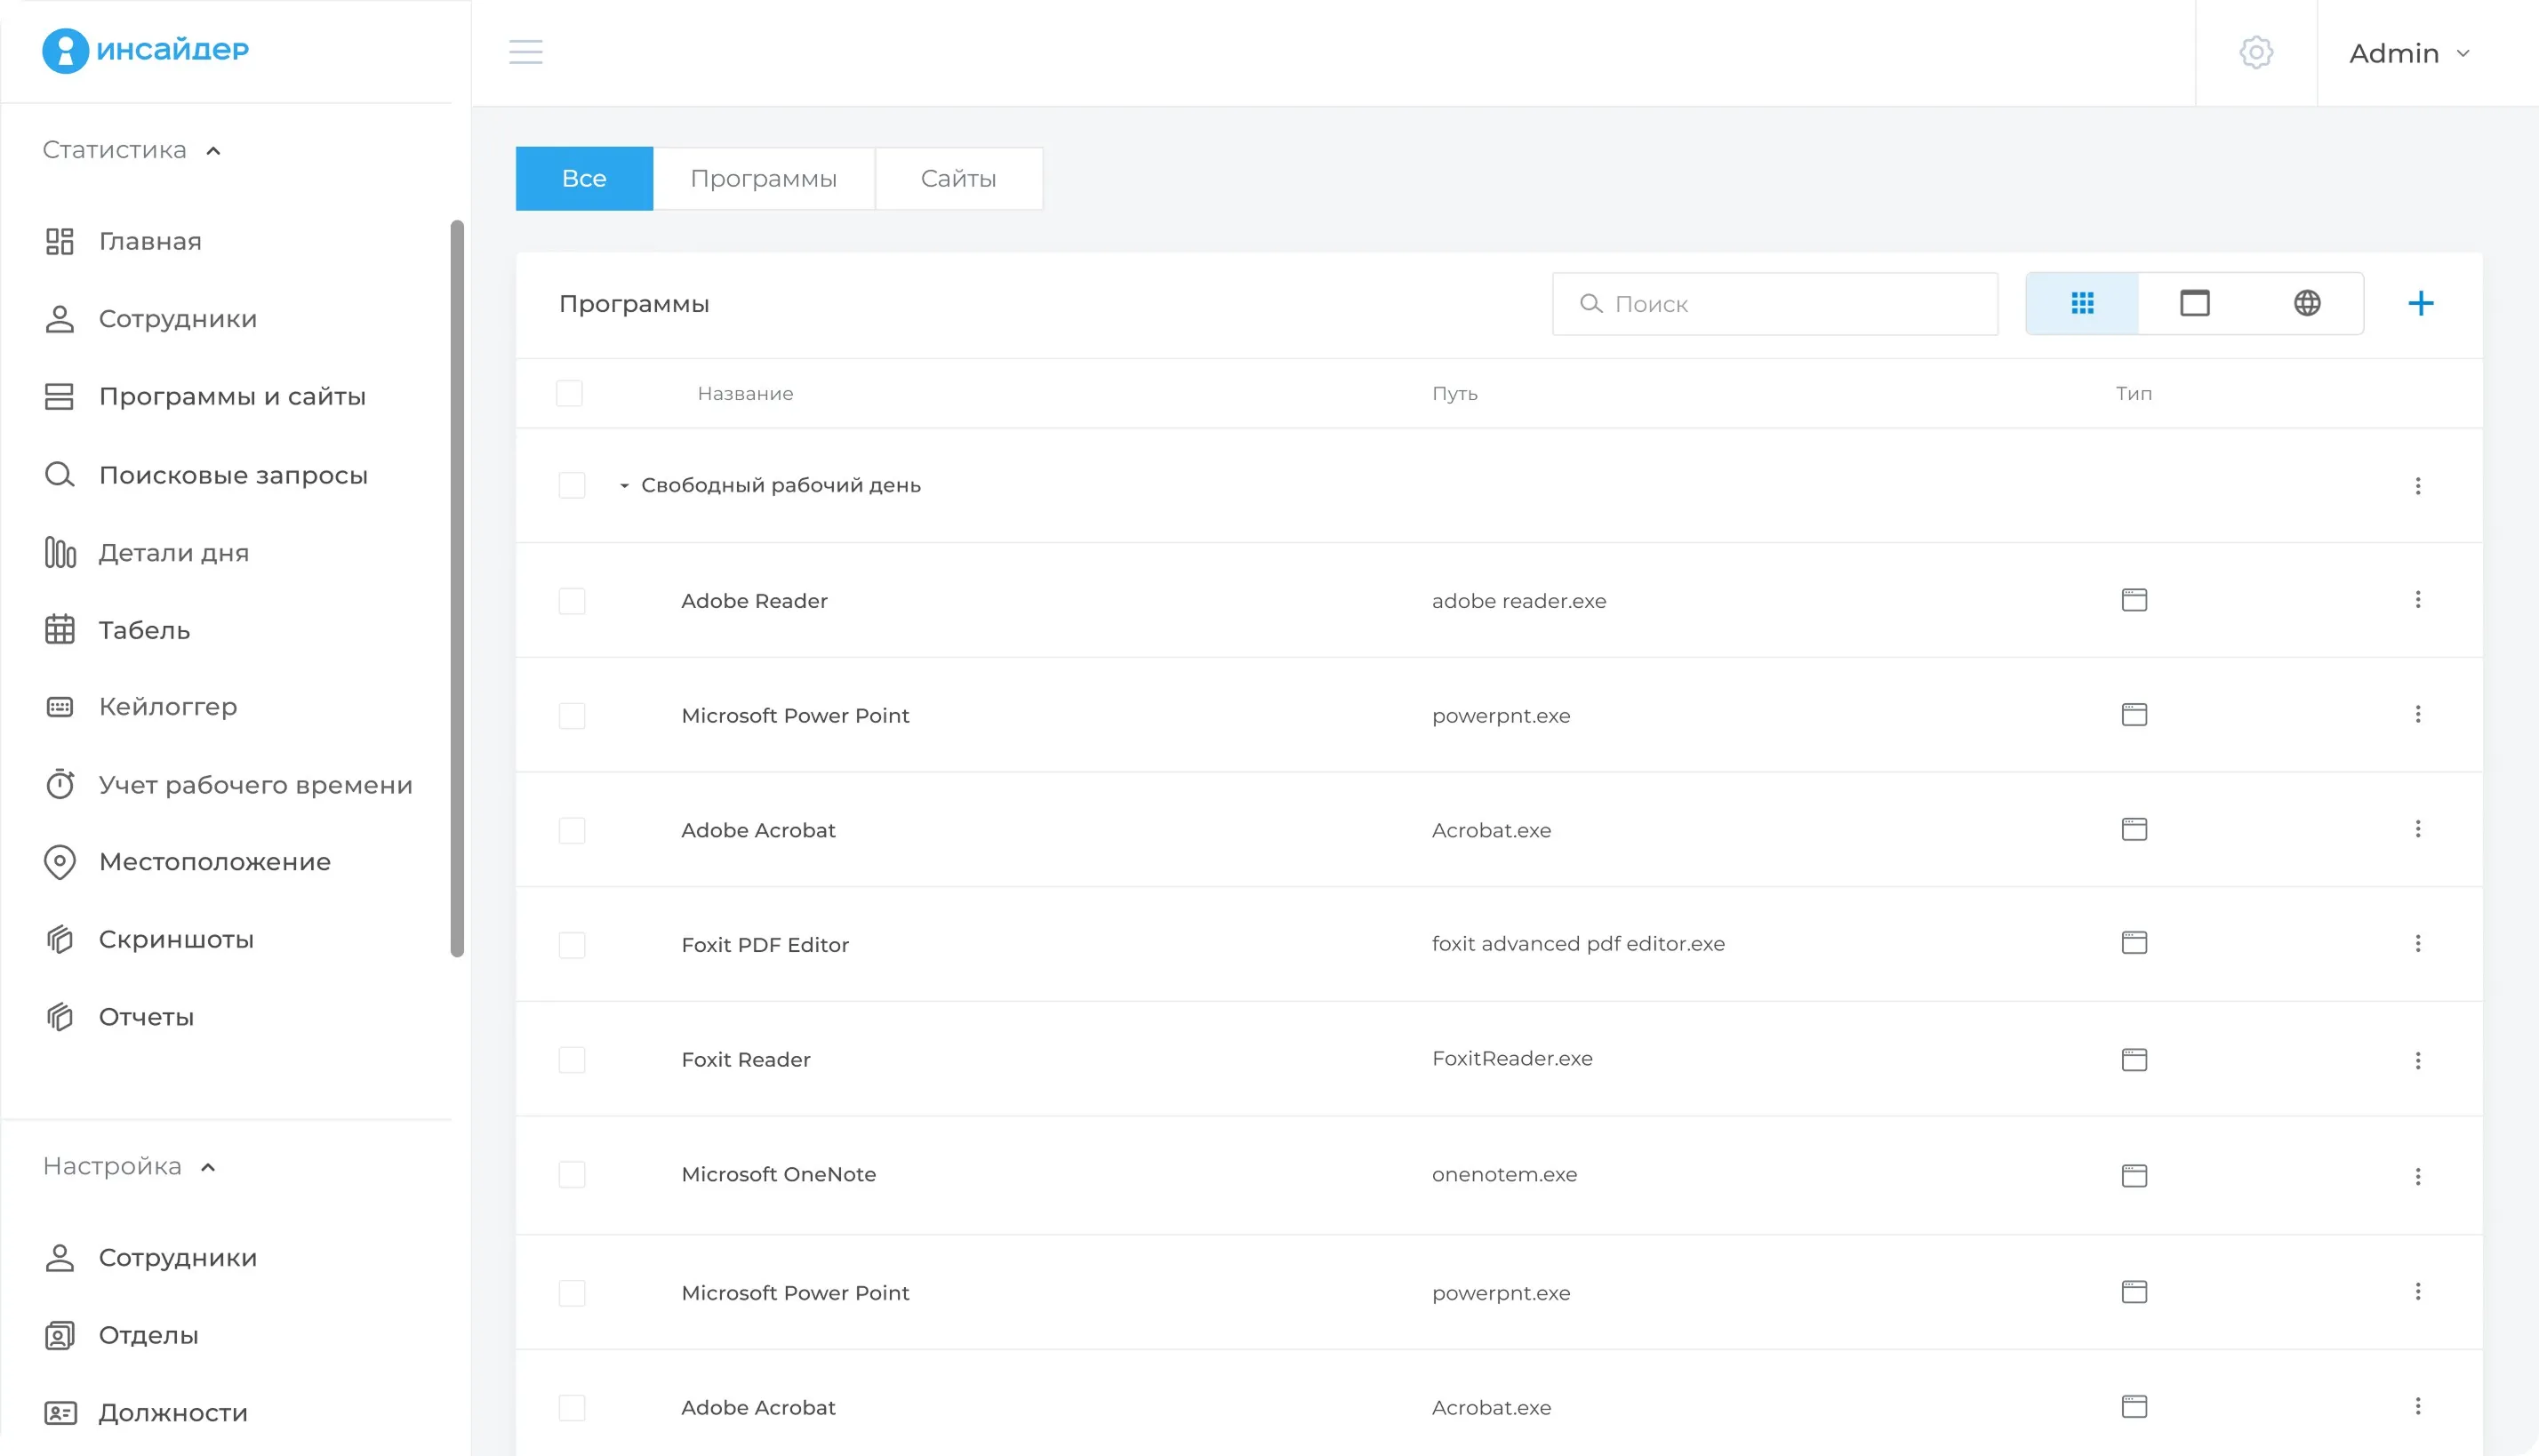Click the sidebar vertical scrollbar
This screenshot has width=2539, height=1456.
coord(457,588)
